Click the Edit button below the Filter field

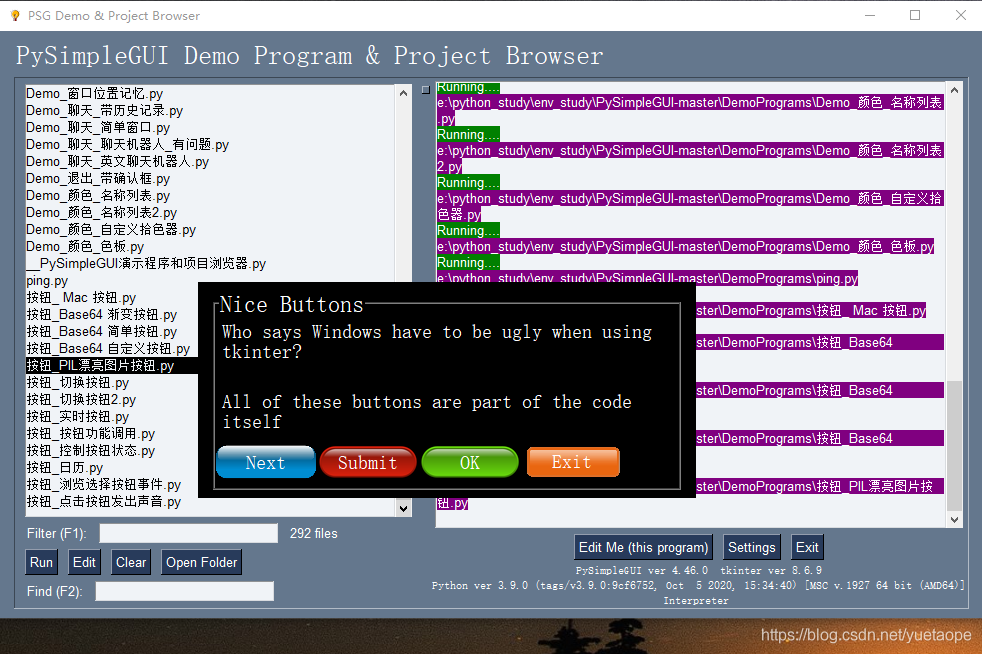[84, 563]
